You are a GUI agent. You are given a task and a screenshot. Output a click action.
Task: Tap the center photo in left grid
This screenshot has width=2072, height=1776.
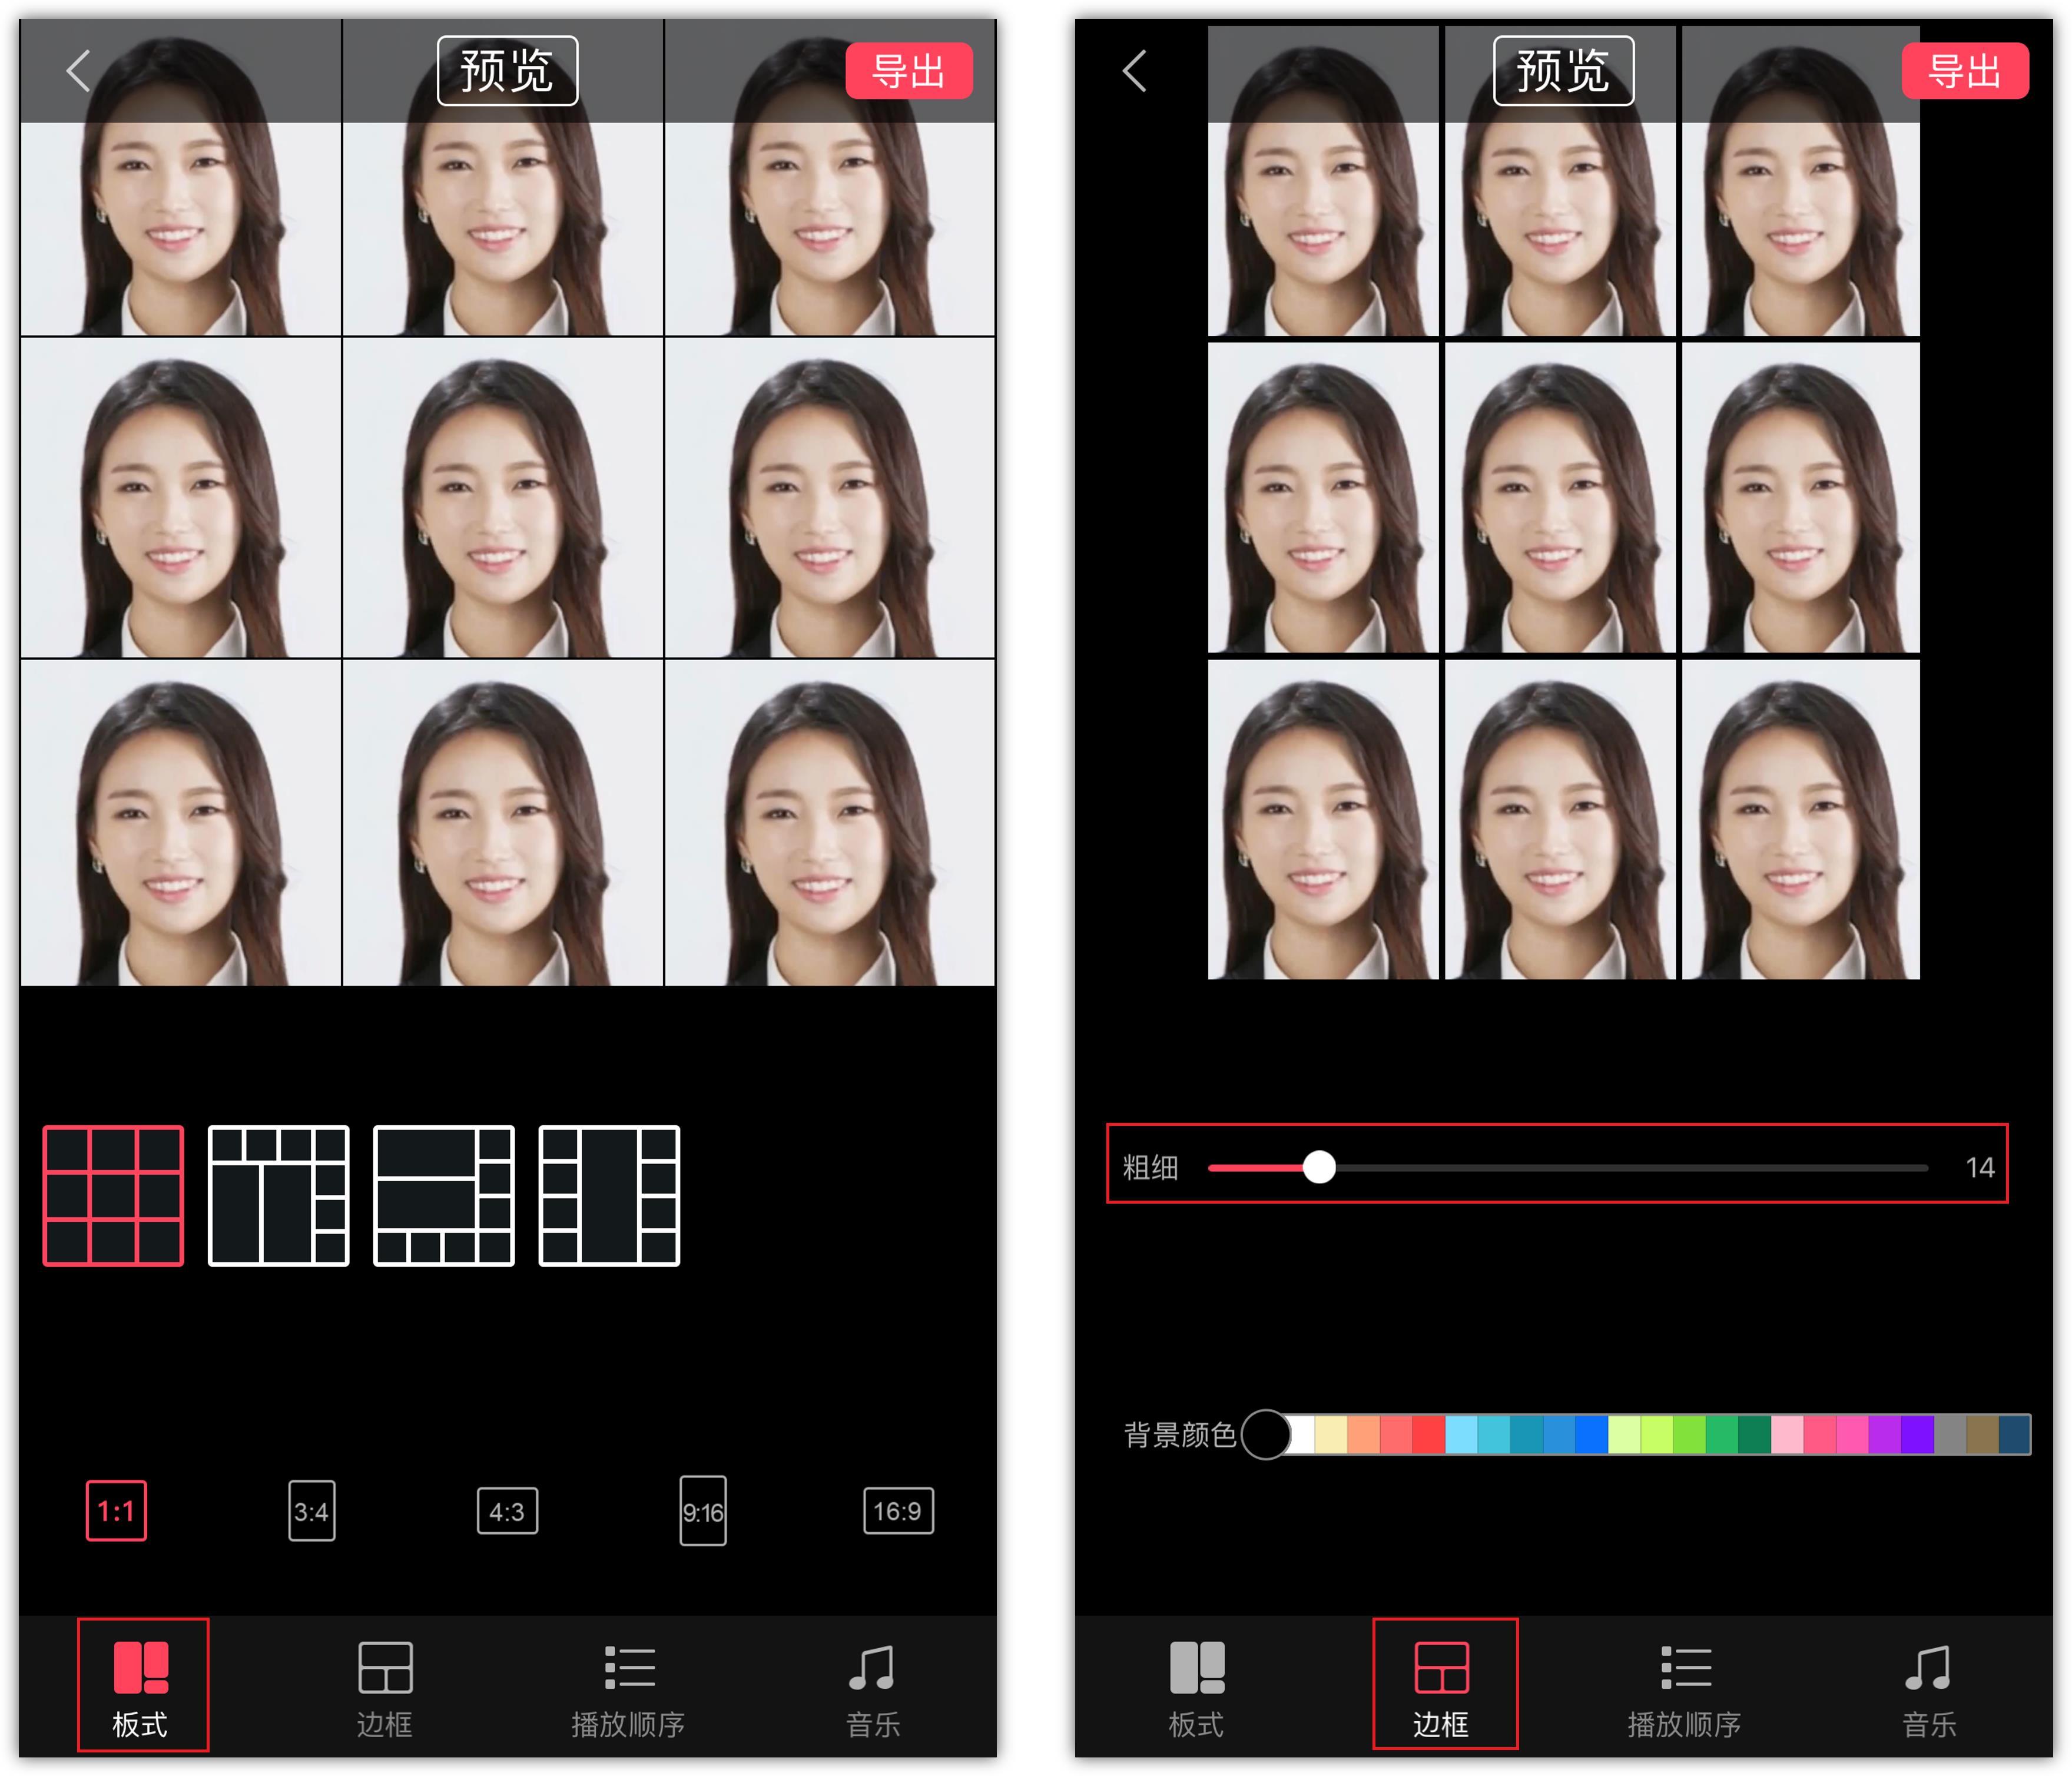click(x=503, y=498)
